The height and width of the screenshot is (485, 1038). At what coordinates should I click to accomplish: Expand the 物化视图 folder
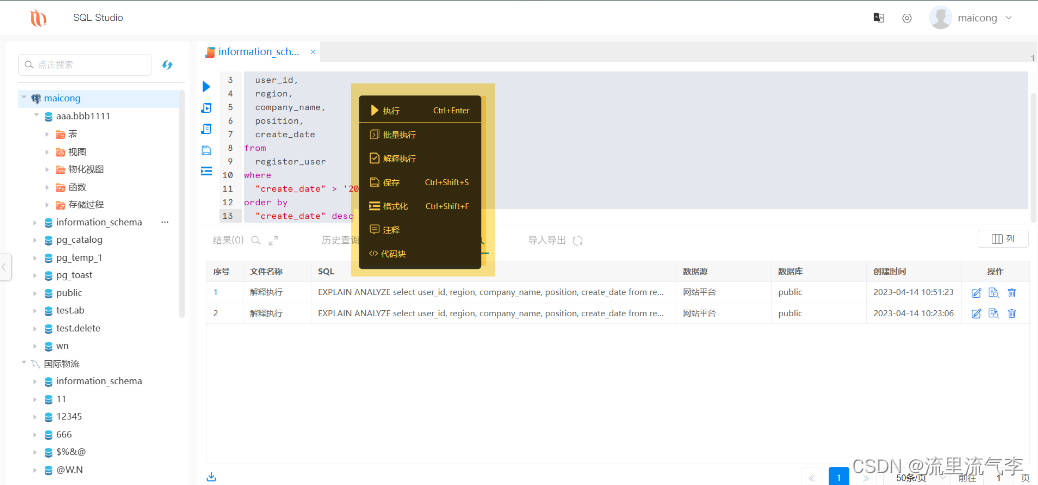(47, 169)
